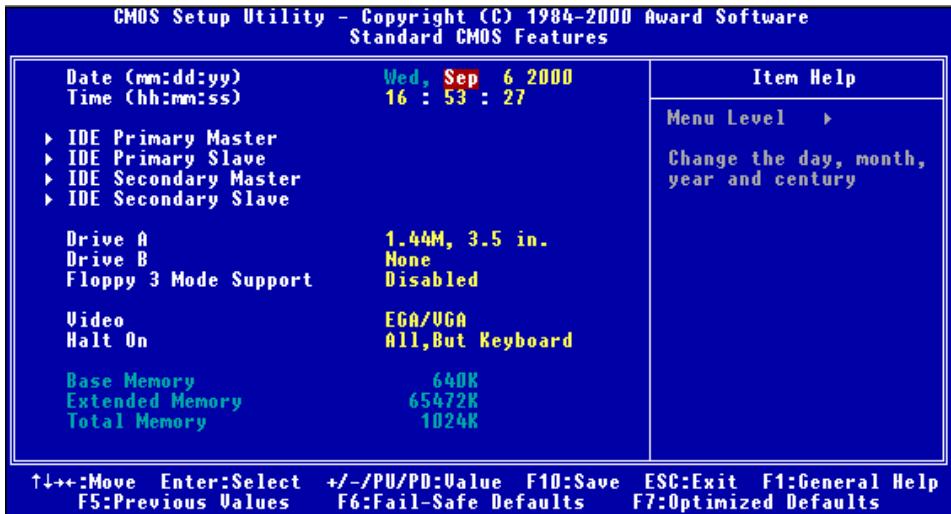The height and width of the screenshot is (514, 951).
Task: Click the F6:Fail-Safe Defaults hint
Action: [x=461, y=502]
